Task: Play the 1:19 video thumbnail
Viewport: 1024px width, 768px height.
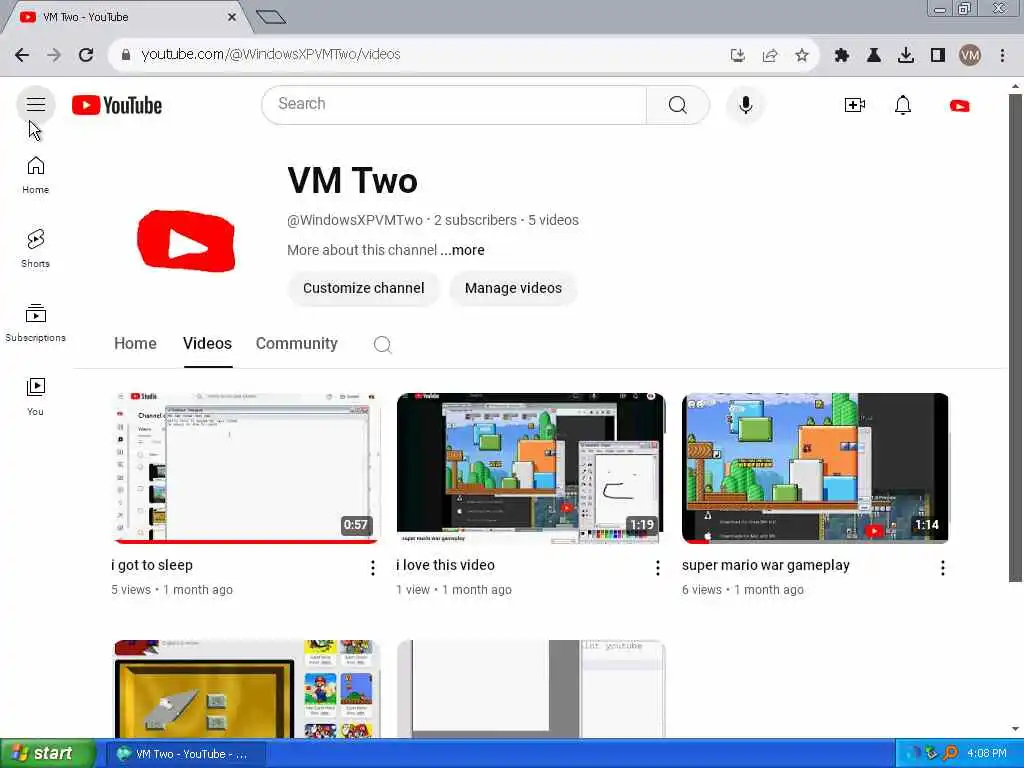Action: click(x=530, y=468)
